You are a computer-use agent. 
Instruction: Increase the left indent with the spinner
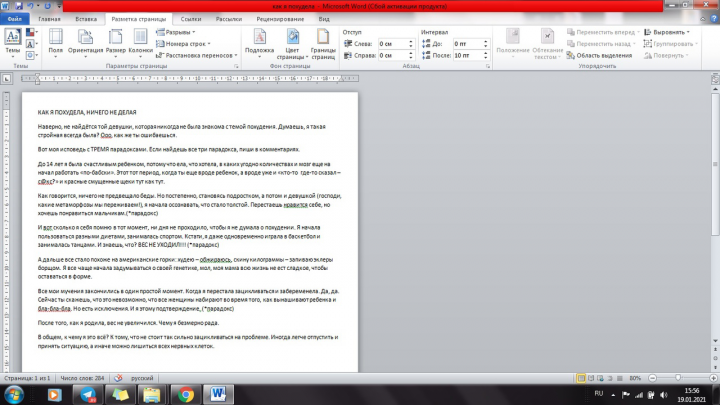click(x=411, y=41)
